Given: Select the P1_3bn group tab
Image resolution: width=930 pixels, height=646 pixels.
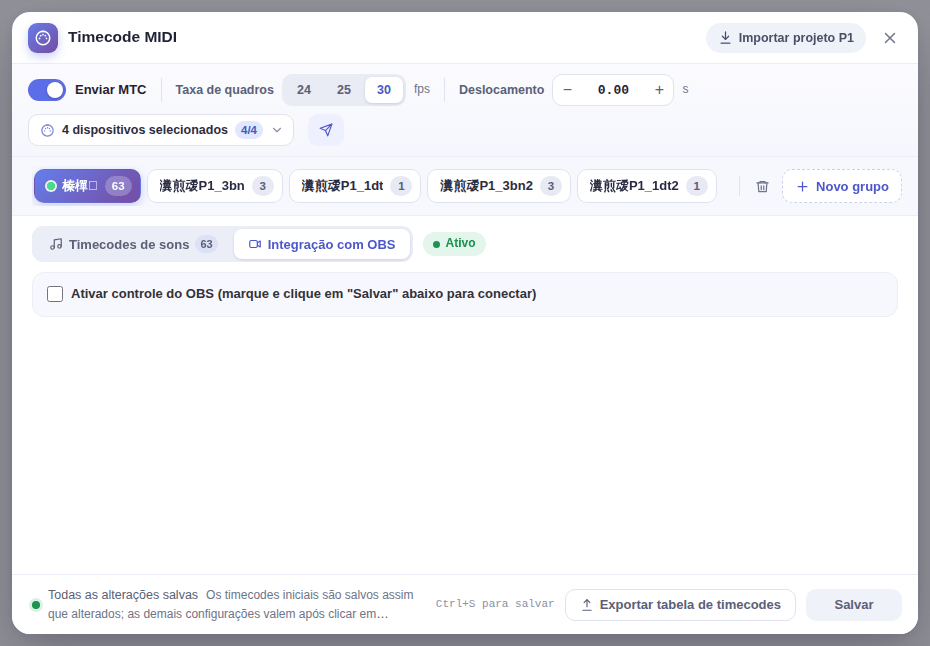Looking at the screenshot, I should 215,186.
